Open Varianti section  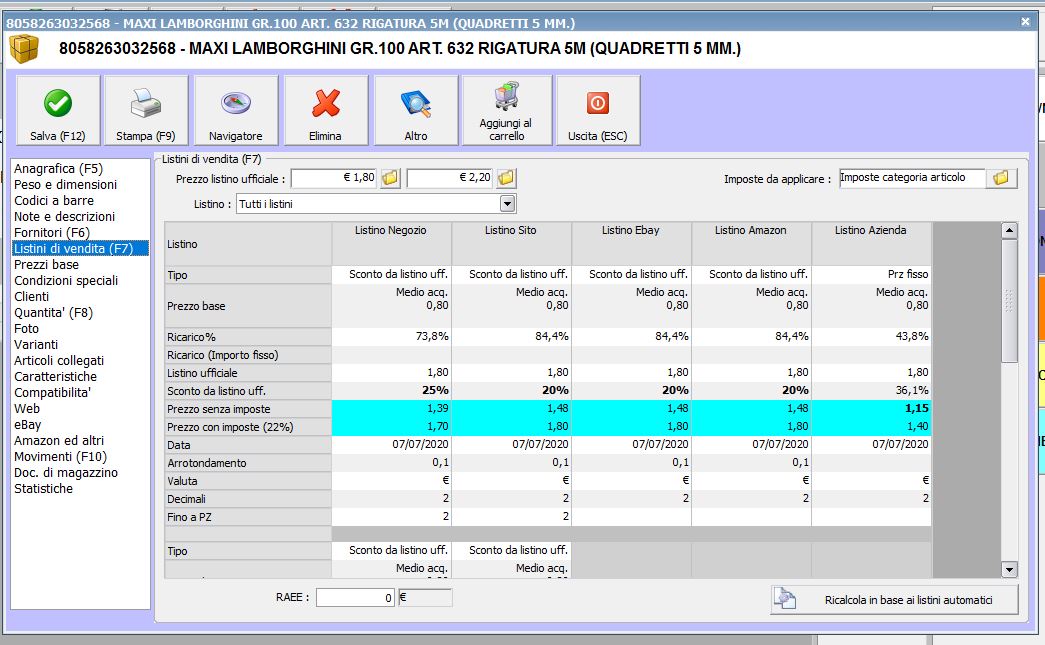coord(36,344)
